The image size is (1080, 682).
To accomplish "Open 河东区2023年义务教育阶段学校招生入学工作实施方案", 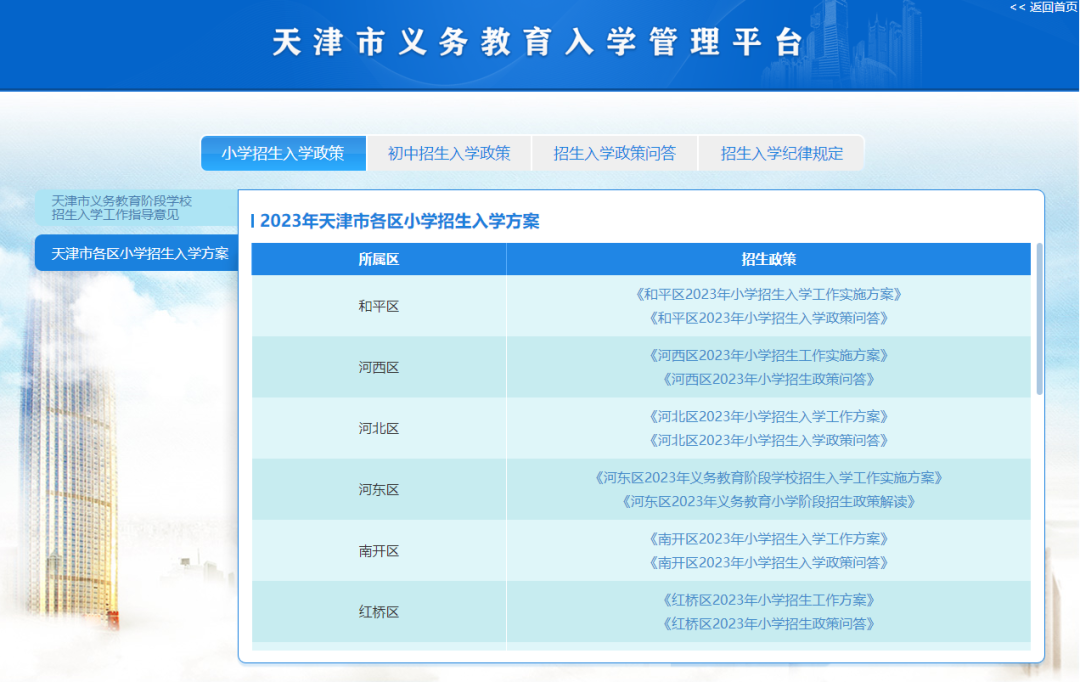I will [768, 477].
